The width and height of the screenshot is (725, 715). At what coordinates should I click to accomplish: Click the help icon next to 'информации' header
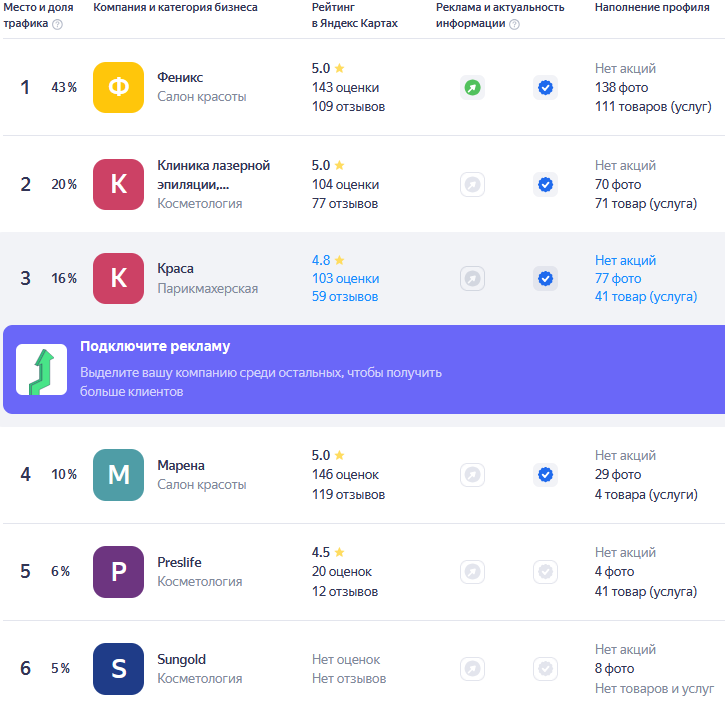tap(514, 24)
